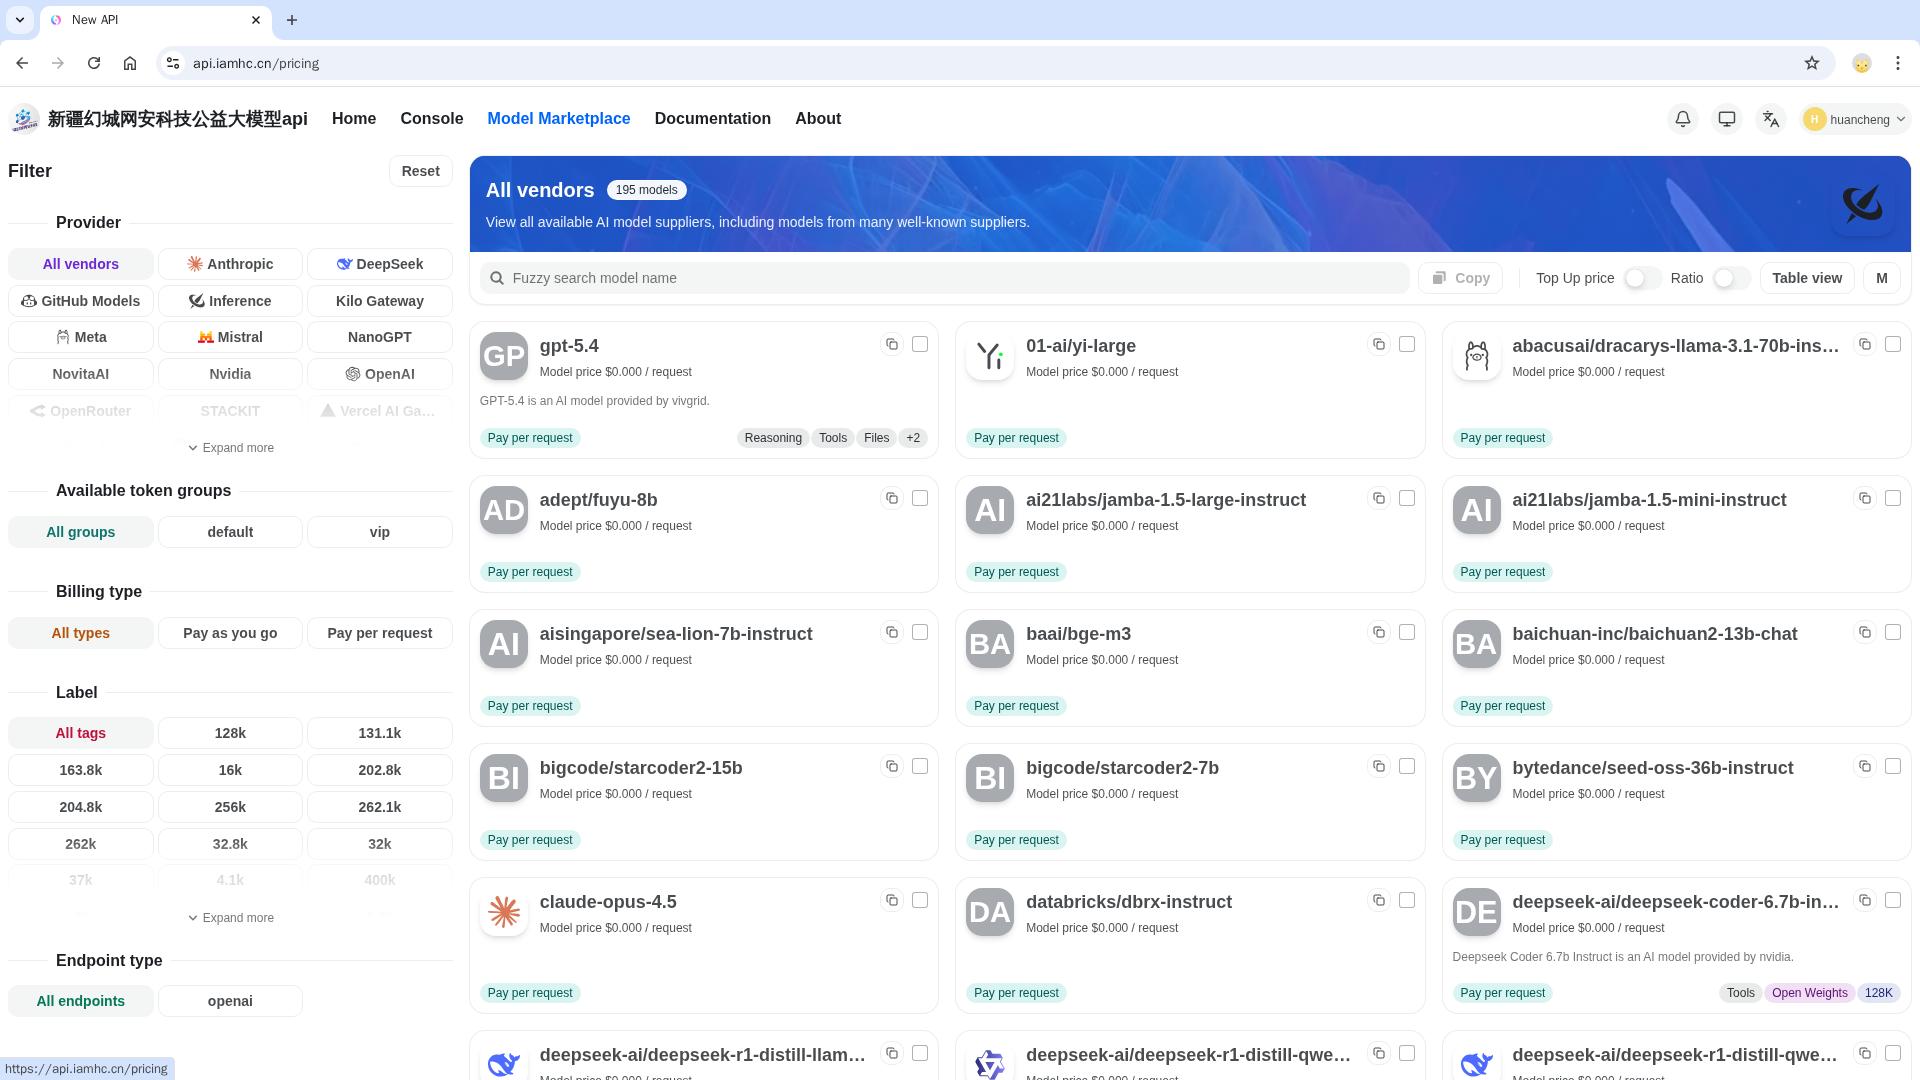Reload the page in browser
This screenshot has height=1080, width=1920.
click(x=94, y=63)
